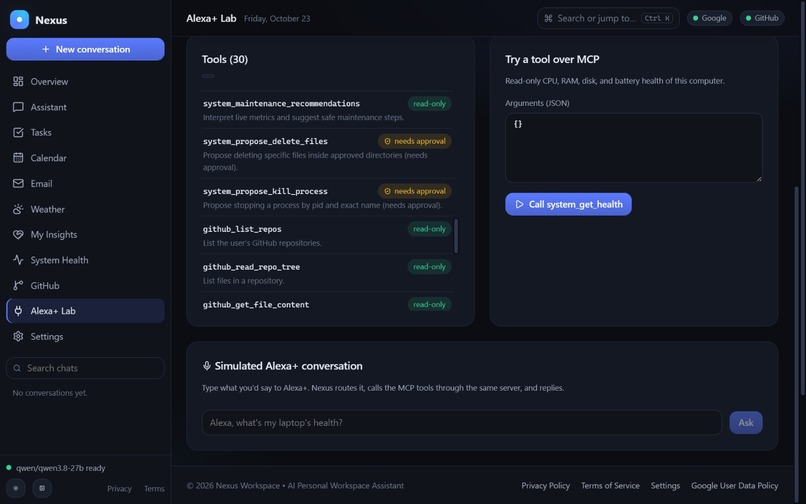Select the github_list_repos tool
Viewport: 806px width, 504px height.
[327, 235]
